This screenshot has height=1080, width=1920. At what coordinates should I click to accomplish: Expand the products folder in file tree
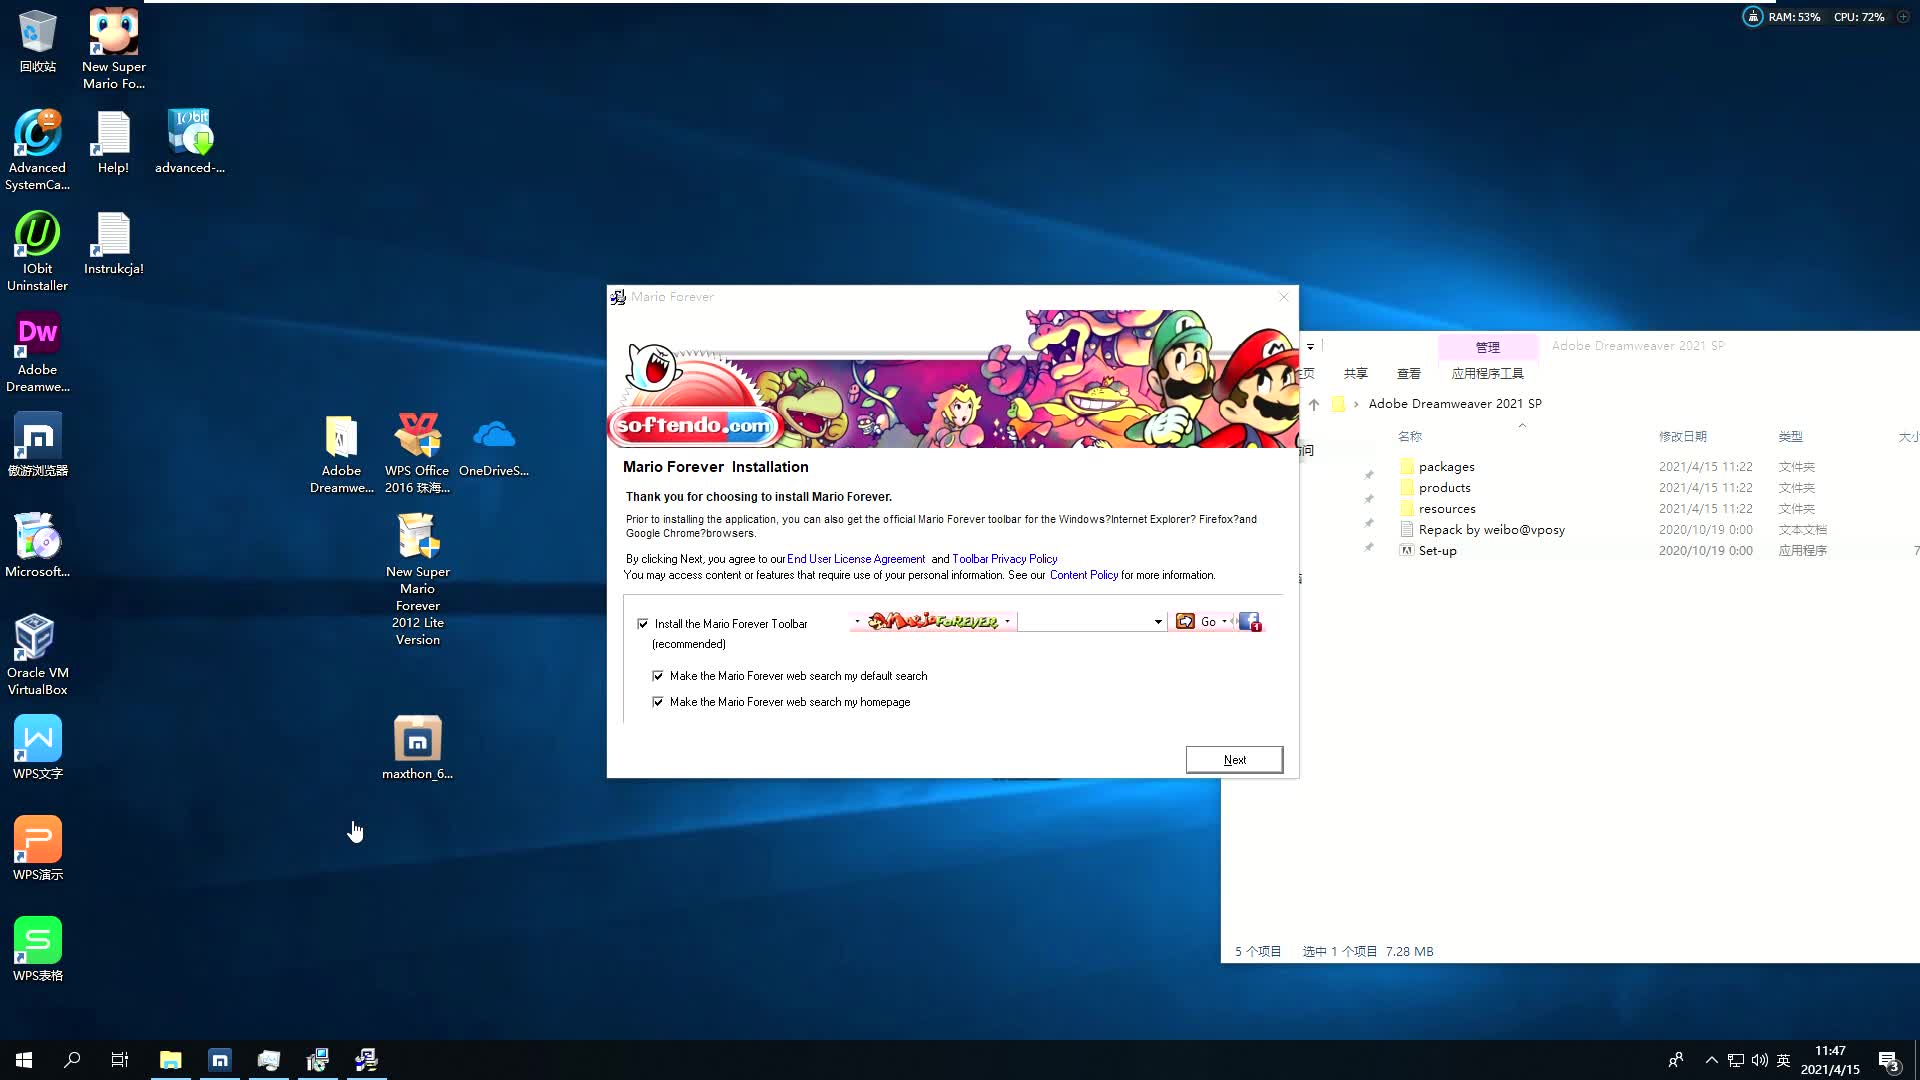[x=1444, y=487]
